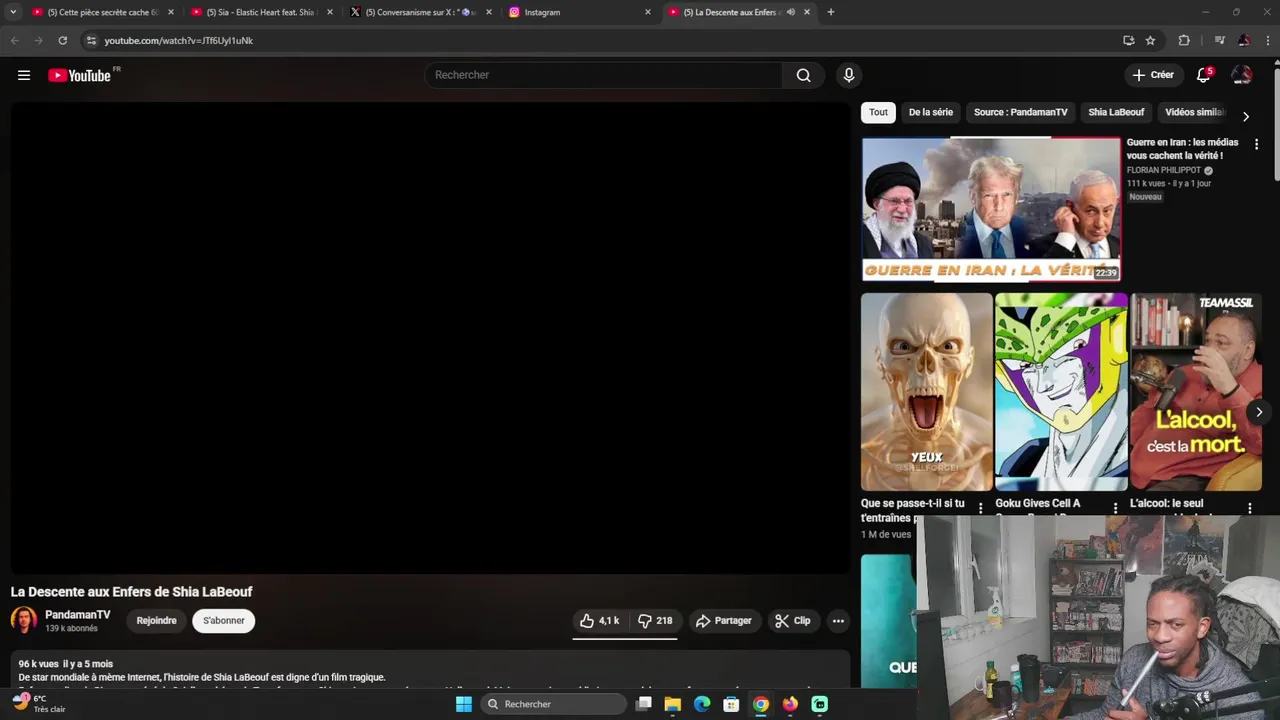Screen dimensions: 1280x720
Task: View site information icon in address bar
Action: click(91, 40)
